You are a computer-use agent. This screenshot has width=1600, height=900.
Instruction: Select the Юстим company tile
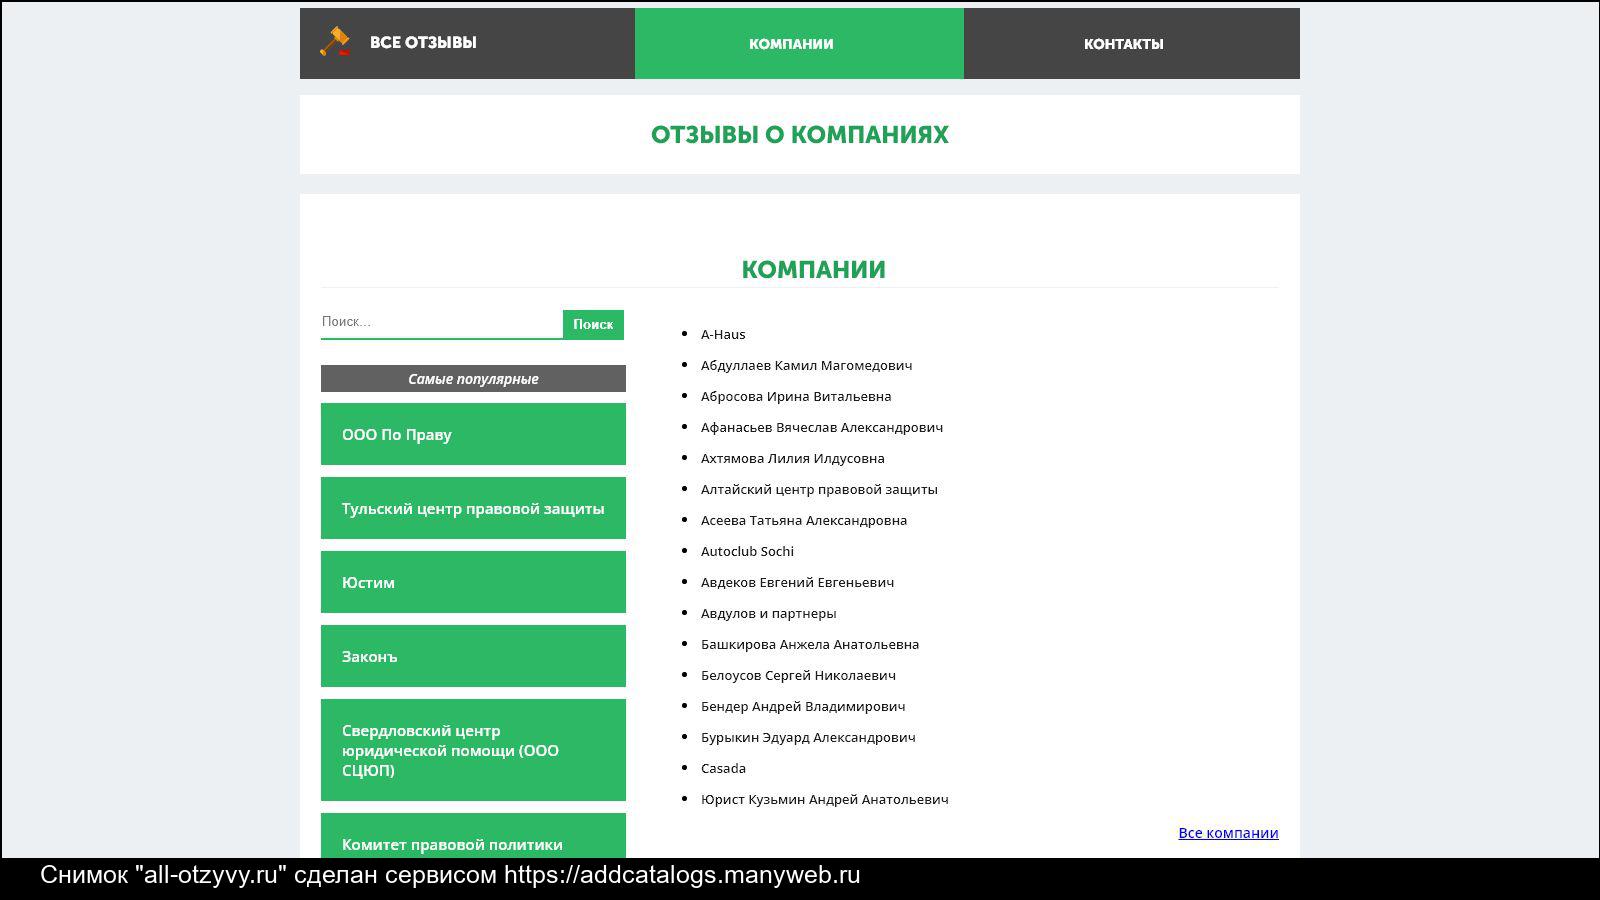[473, 582]
